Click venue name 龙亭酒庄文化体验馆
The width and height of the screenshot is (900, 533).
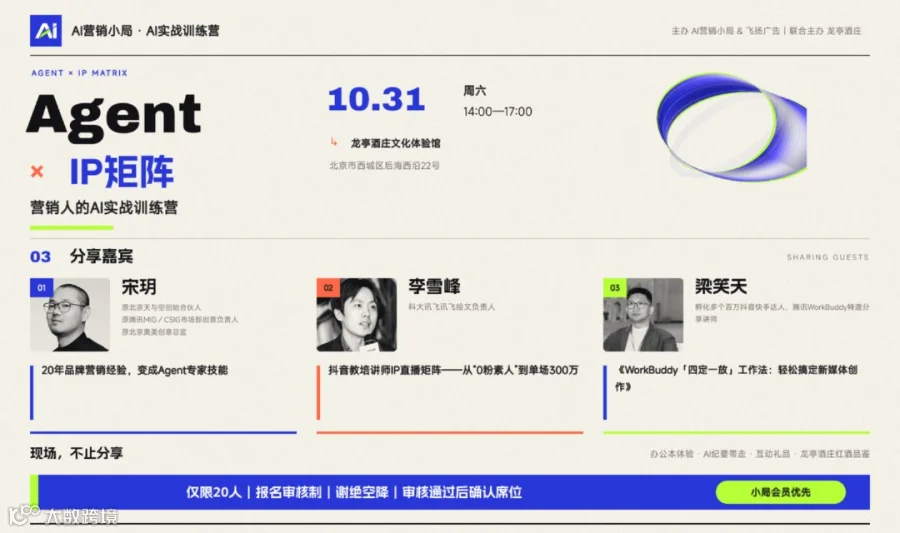[x=395, y=143]
